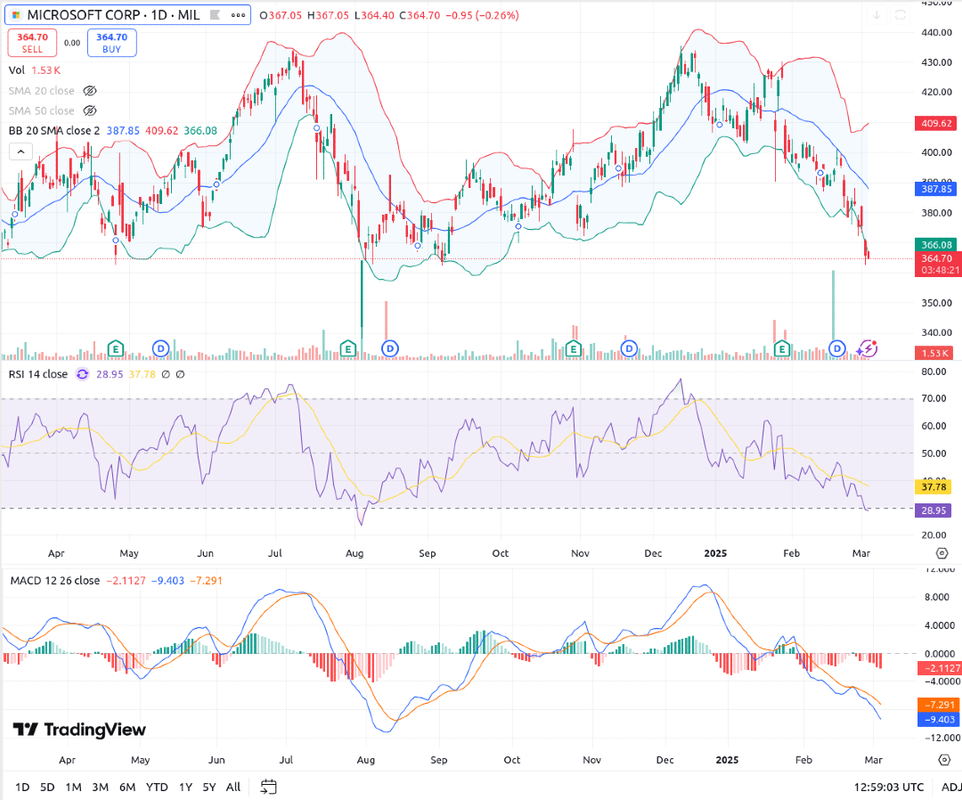Click the 0.00 spread value between SELL and BUY
962x800 pixels.
coord(72,43)
